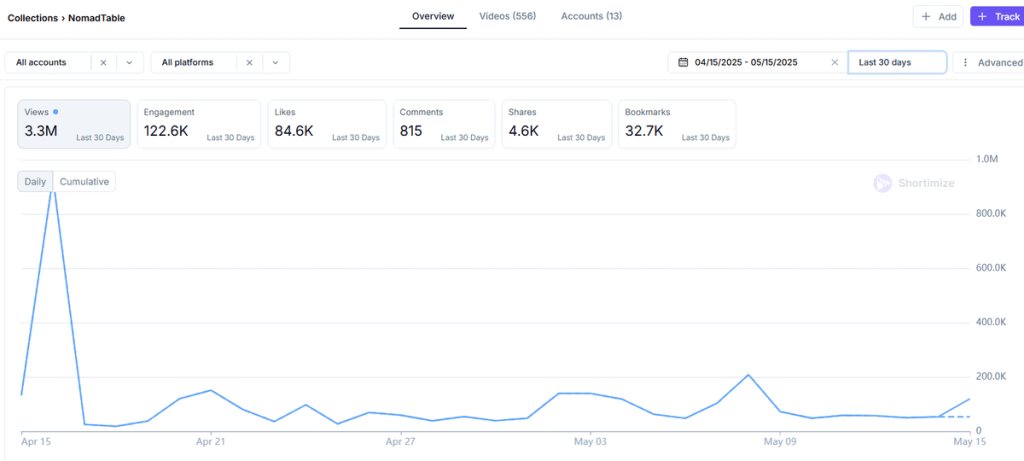The width and height of the screenshot is (1024, 461).
Task: Click the three-dot icon beside Advanced
Action: click(965, 62)
